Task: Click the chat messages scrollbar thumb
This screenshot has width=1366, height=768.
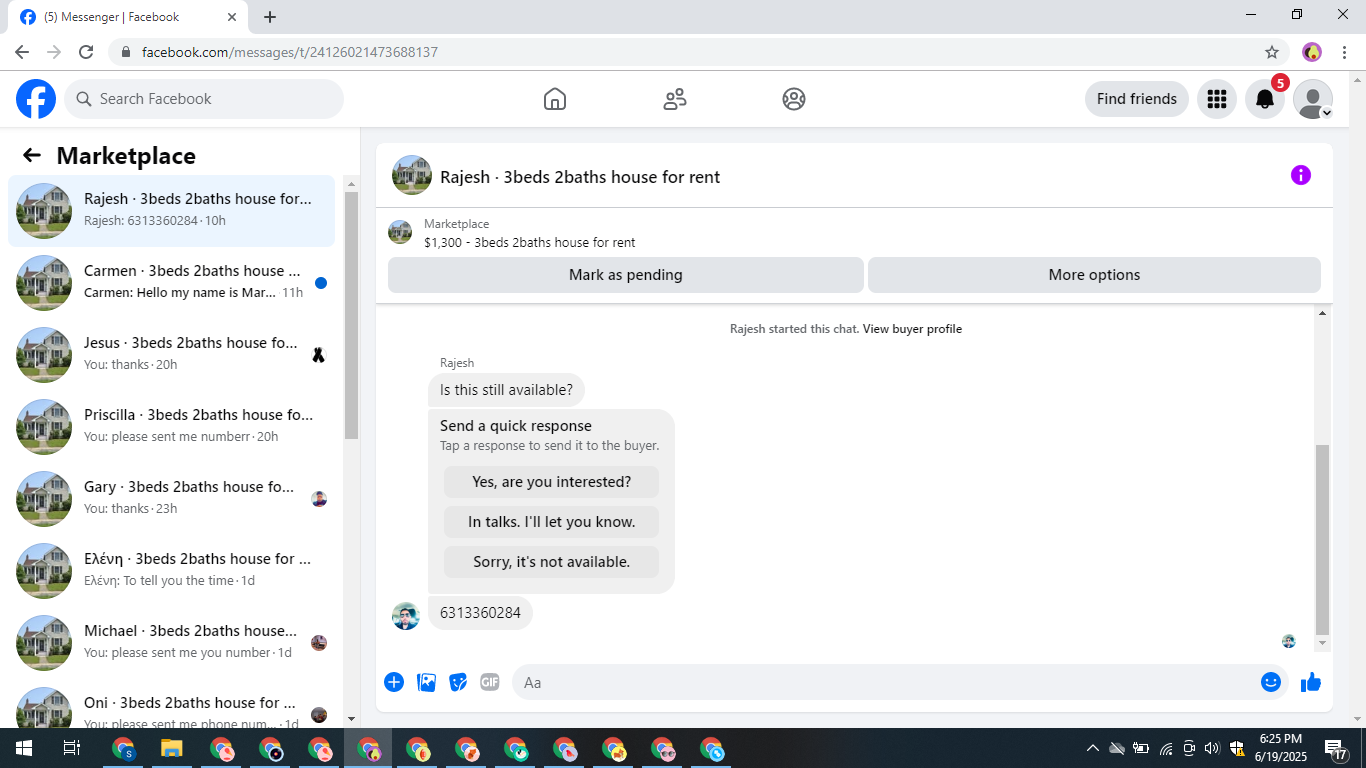Action: coord(1322,540)
